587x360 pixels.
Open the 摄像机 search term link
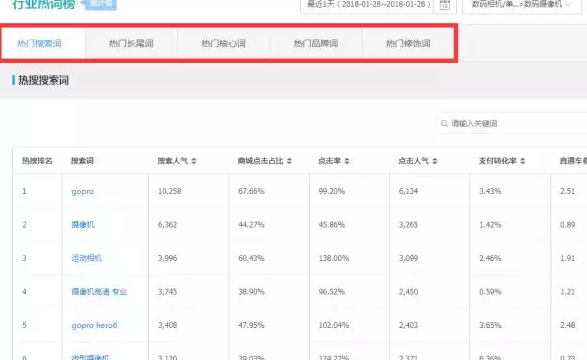pyautogui.click(x=83, y=225)
